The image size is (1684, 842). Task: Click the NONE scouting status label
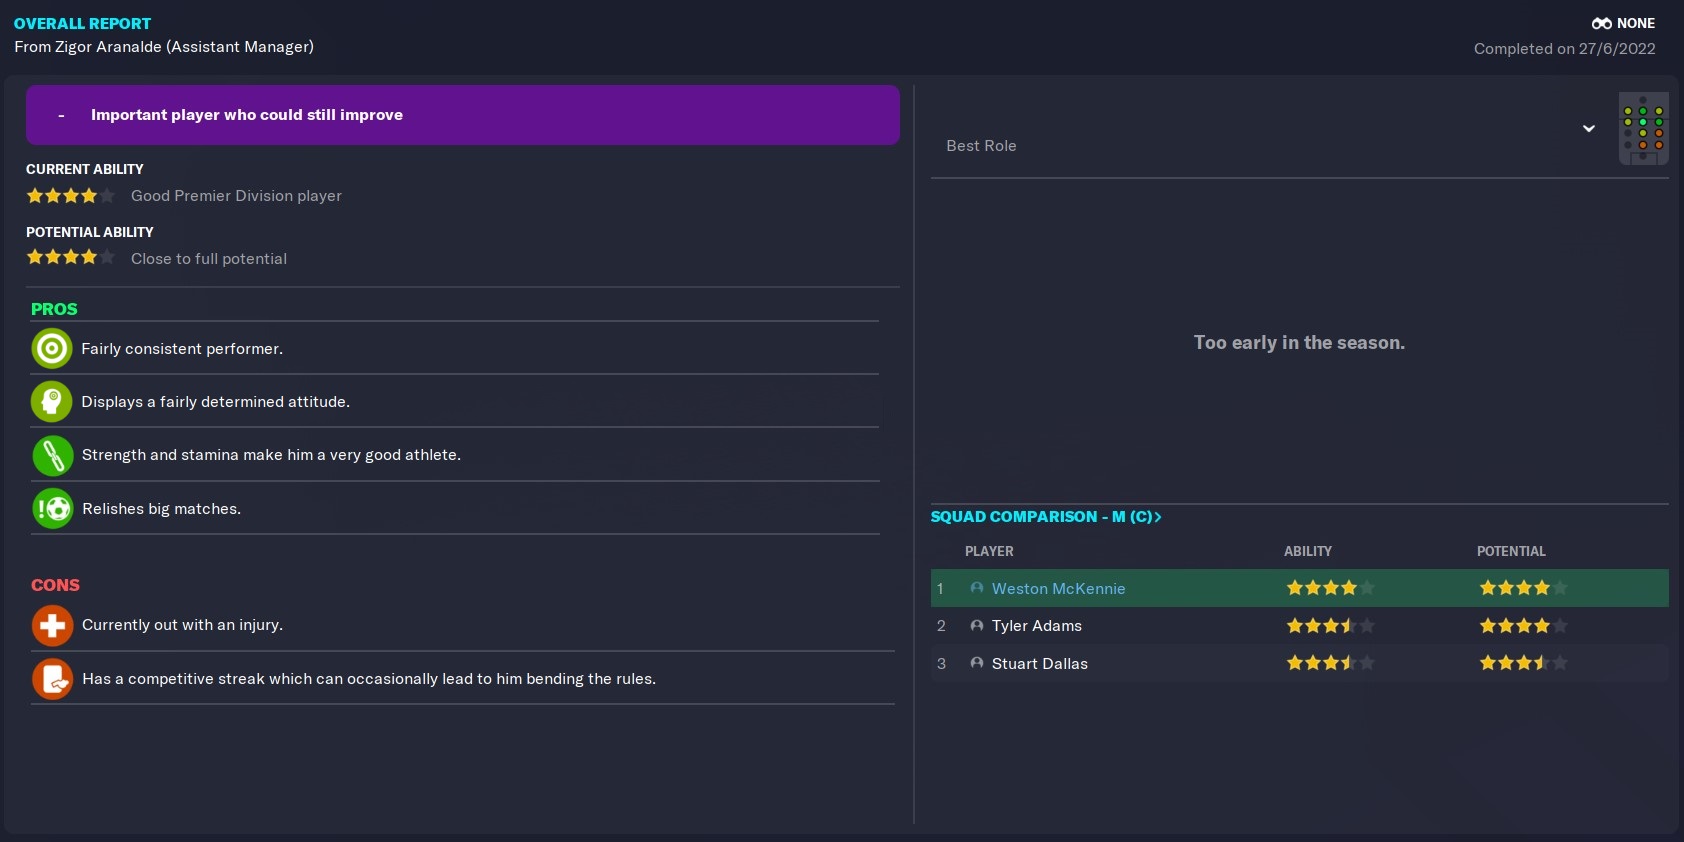[1636, 23]
